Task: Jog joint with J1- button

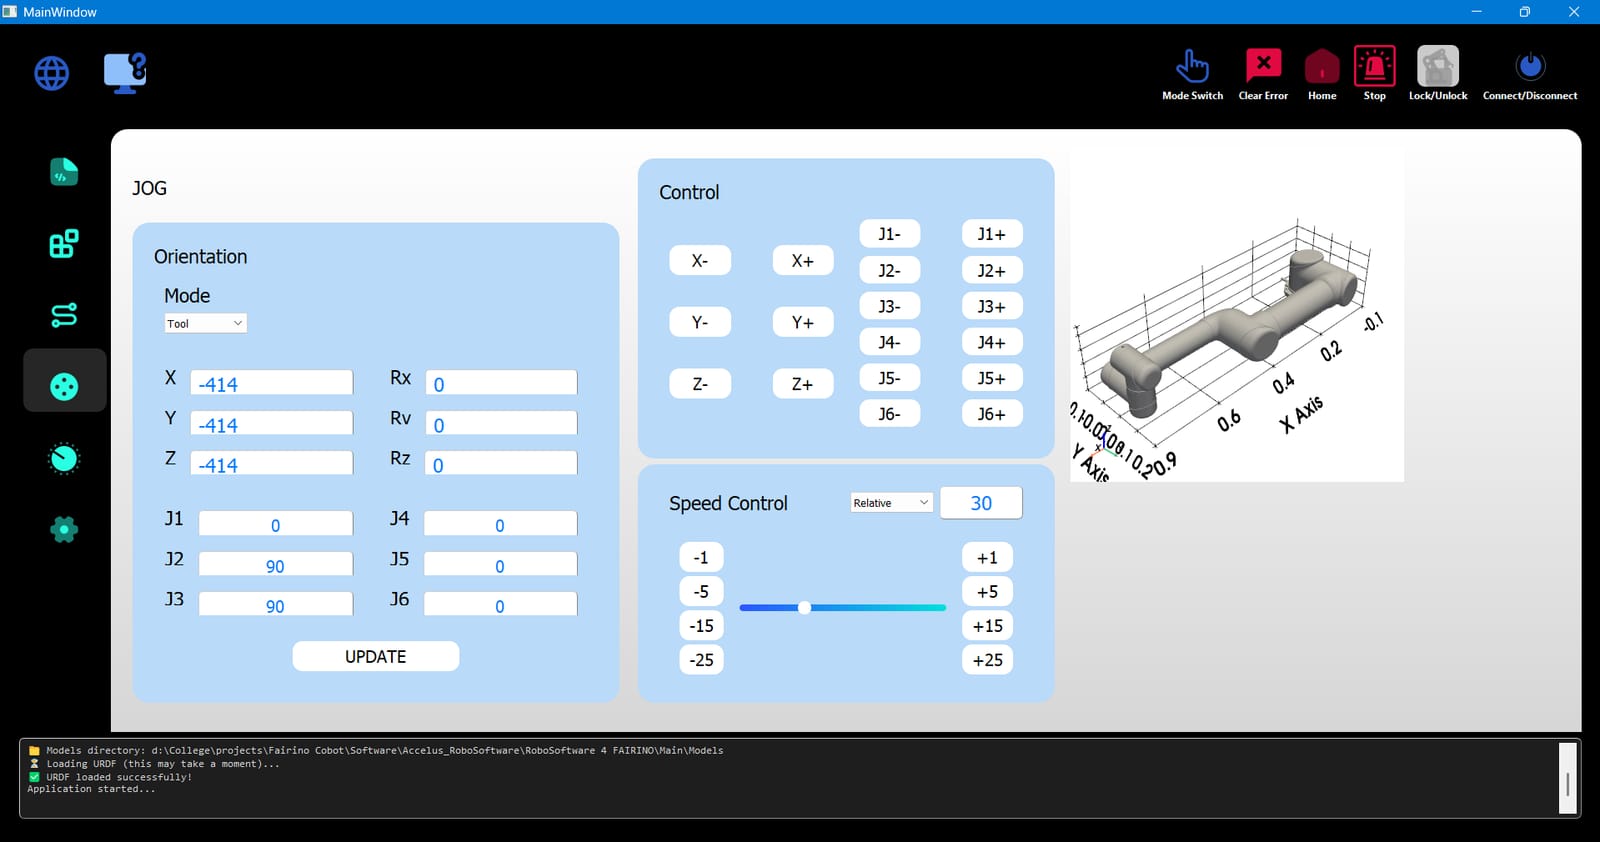Action: [890, 234]
